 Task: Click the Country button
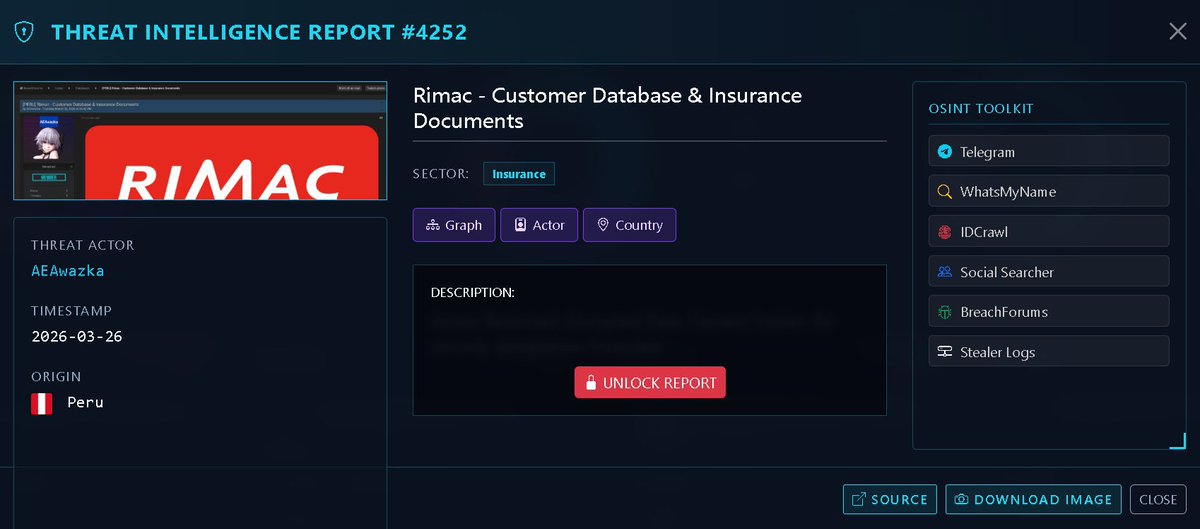pos(629,225)
